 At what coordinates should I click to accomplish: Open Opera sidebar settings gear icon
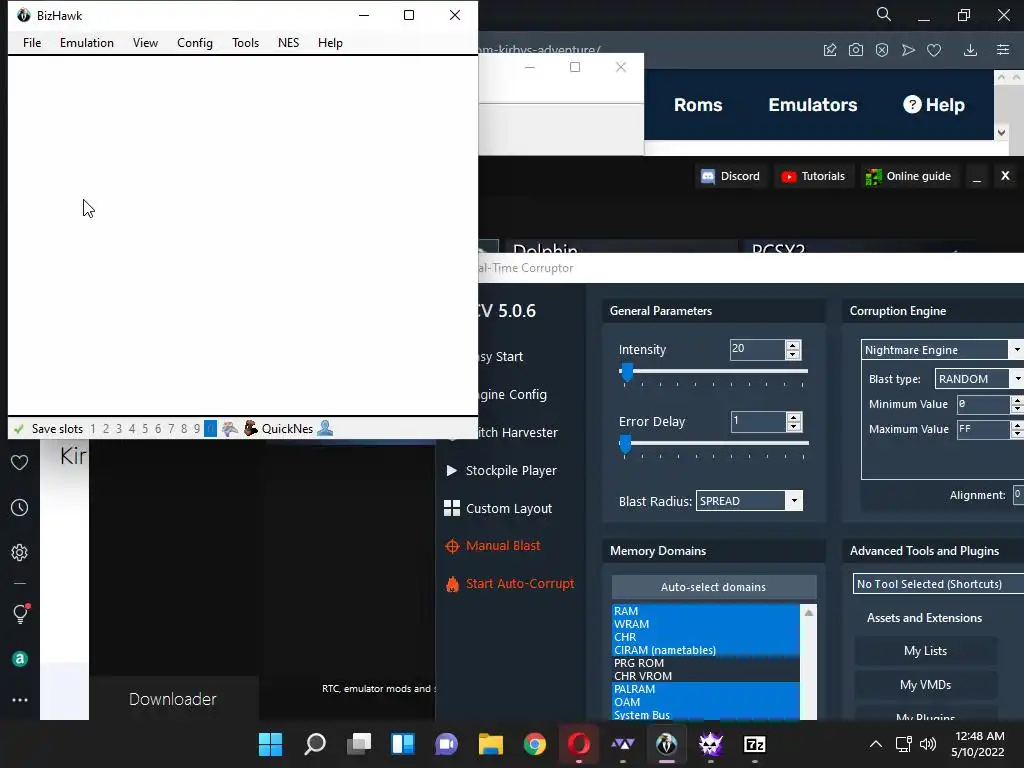[20, 552]
